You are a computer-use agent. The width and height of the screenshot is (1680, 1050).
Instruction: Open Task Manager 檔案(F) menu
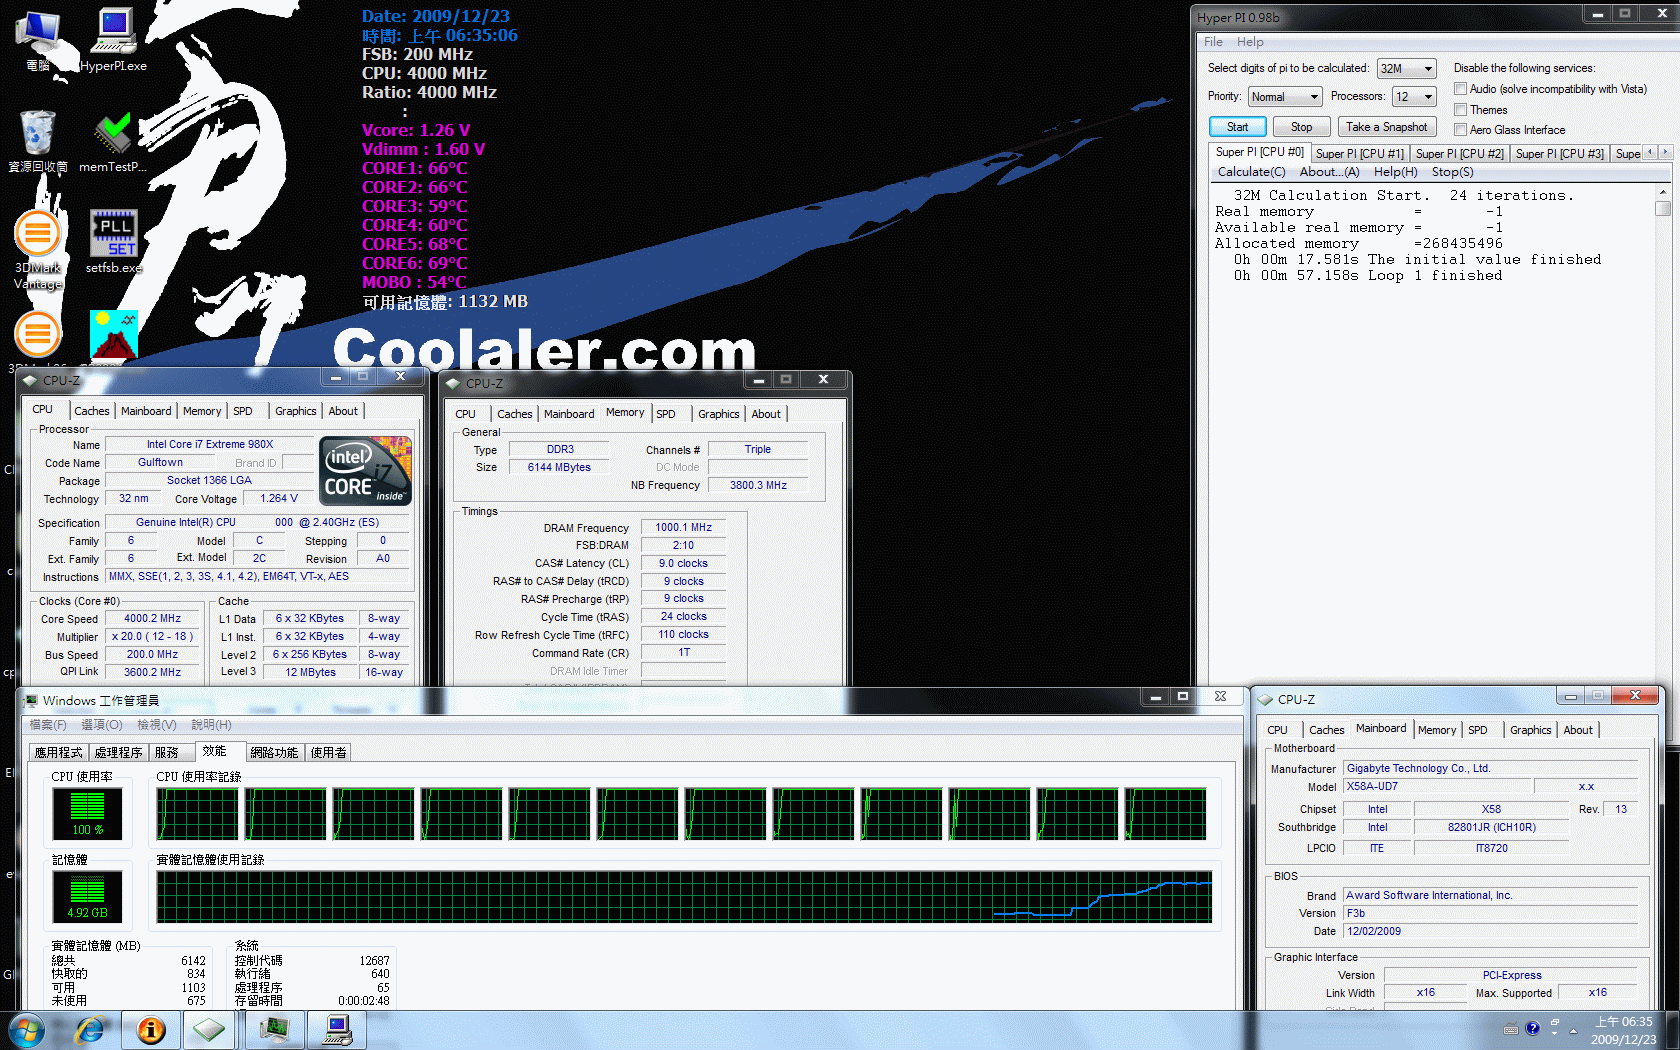tap(48, 725)
